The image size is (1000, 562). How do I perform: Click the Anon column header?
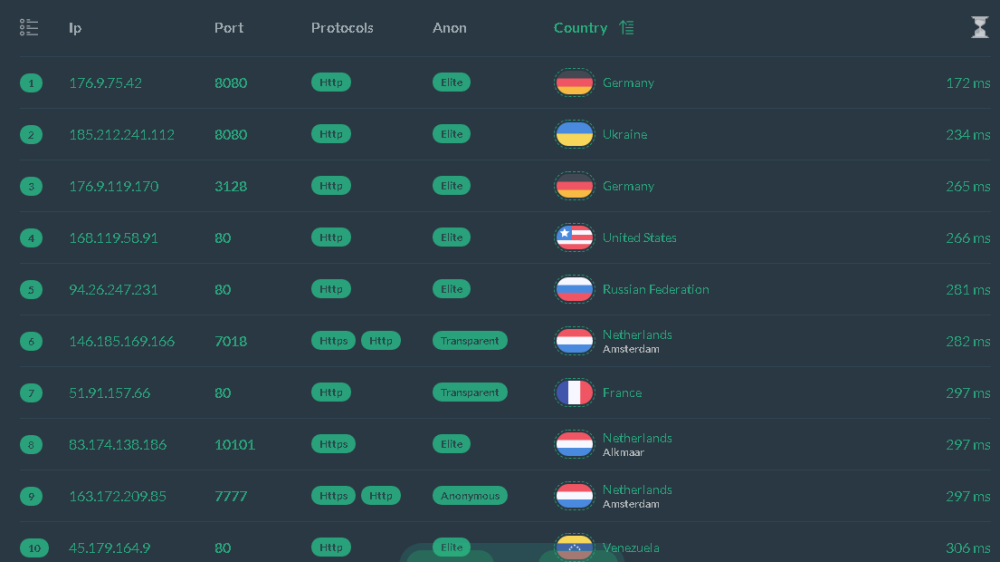[x=449, y=28]
